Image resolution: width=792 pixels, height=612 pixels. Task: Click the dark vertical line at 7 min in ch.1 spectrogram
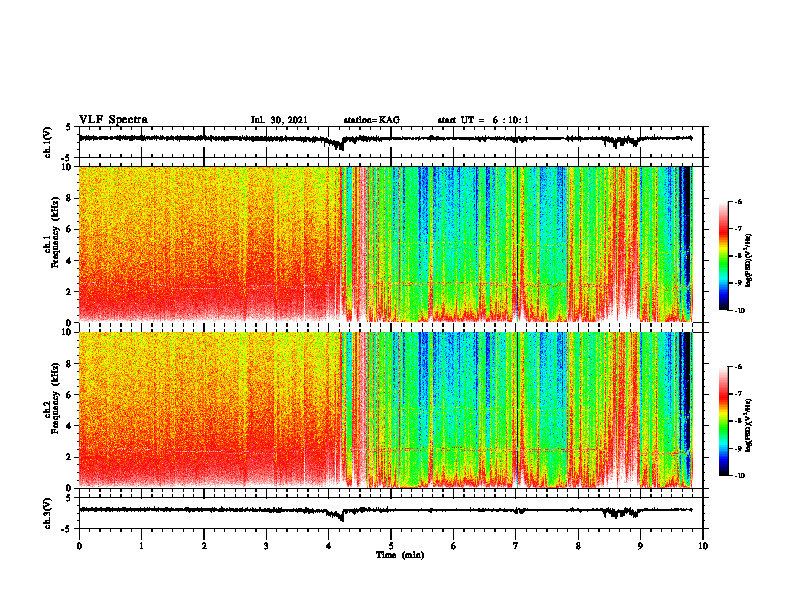pos(518,244)
